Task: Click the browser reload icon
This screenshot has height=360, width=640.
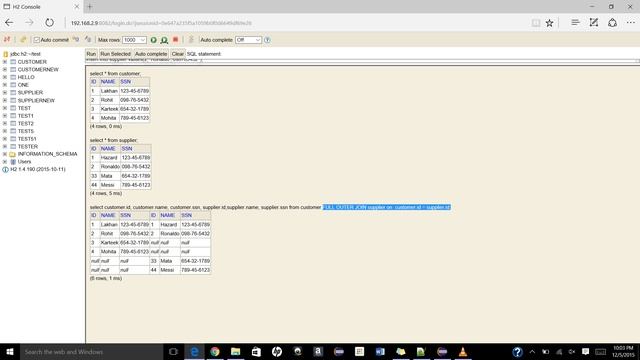Action: point(49,23)
